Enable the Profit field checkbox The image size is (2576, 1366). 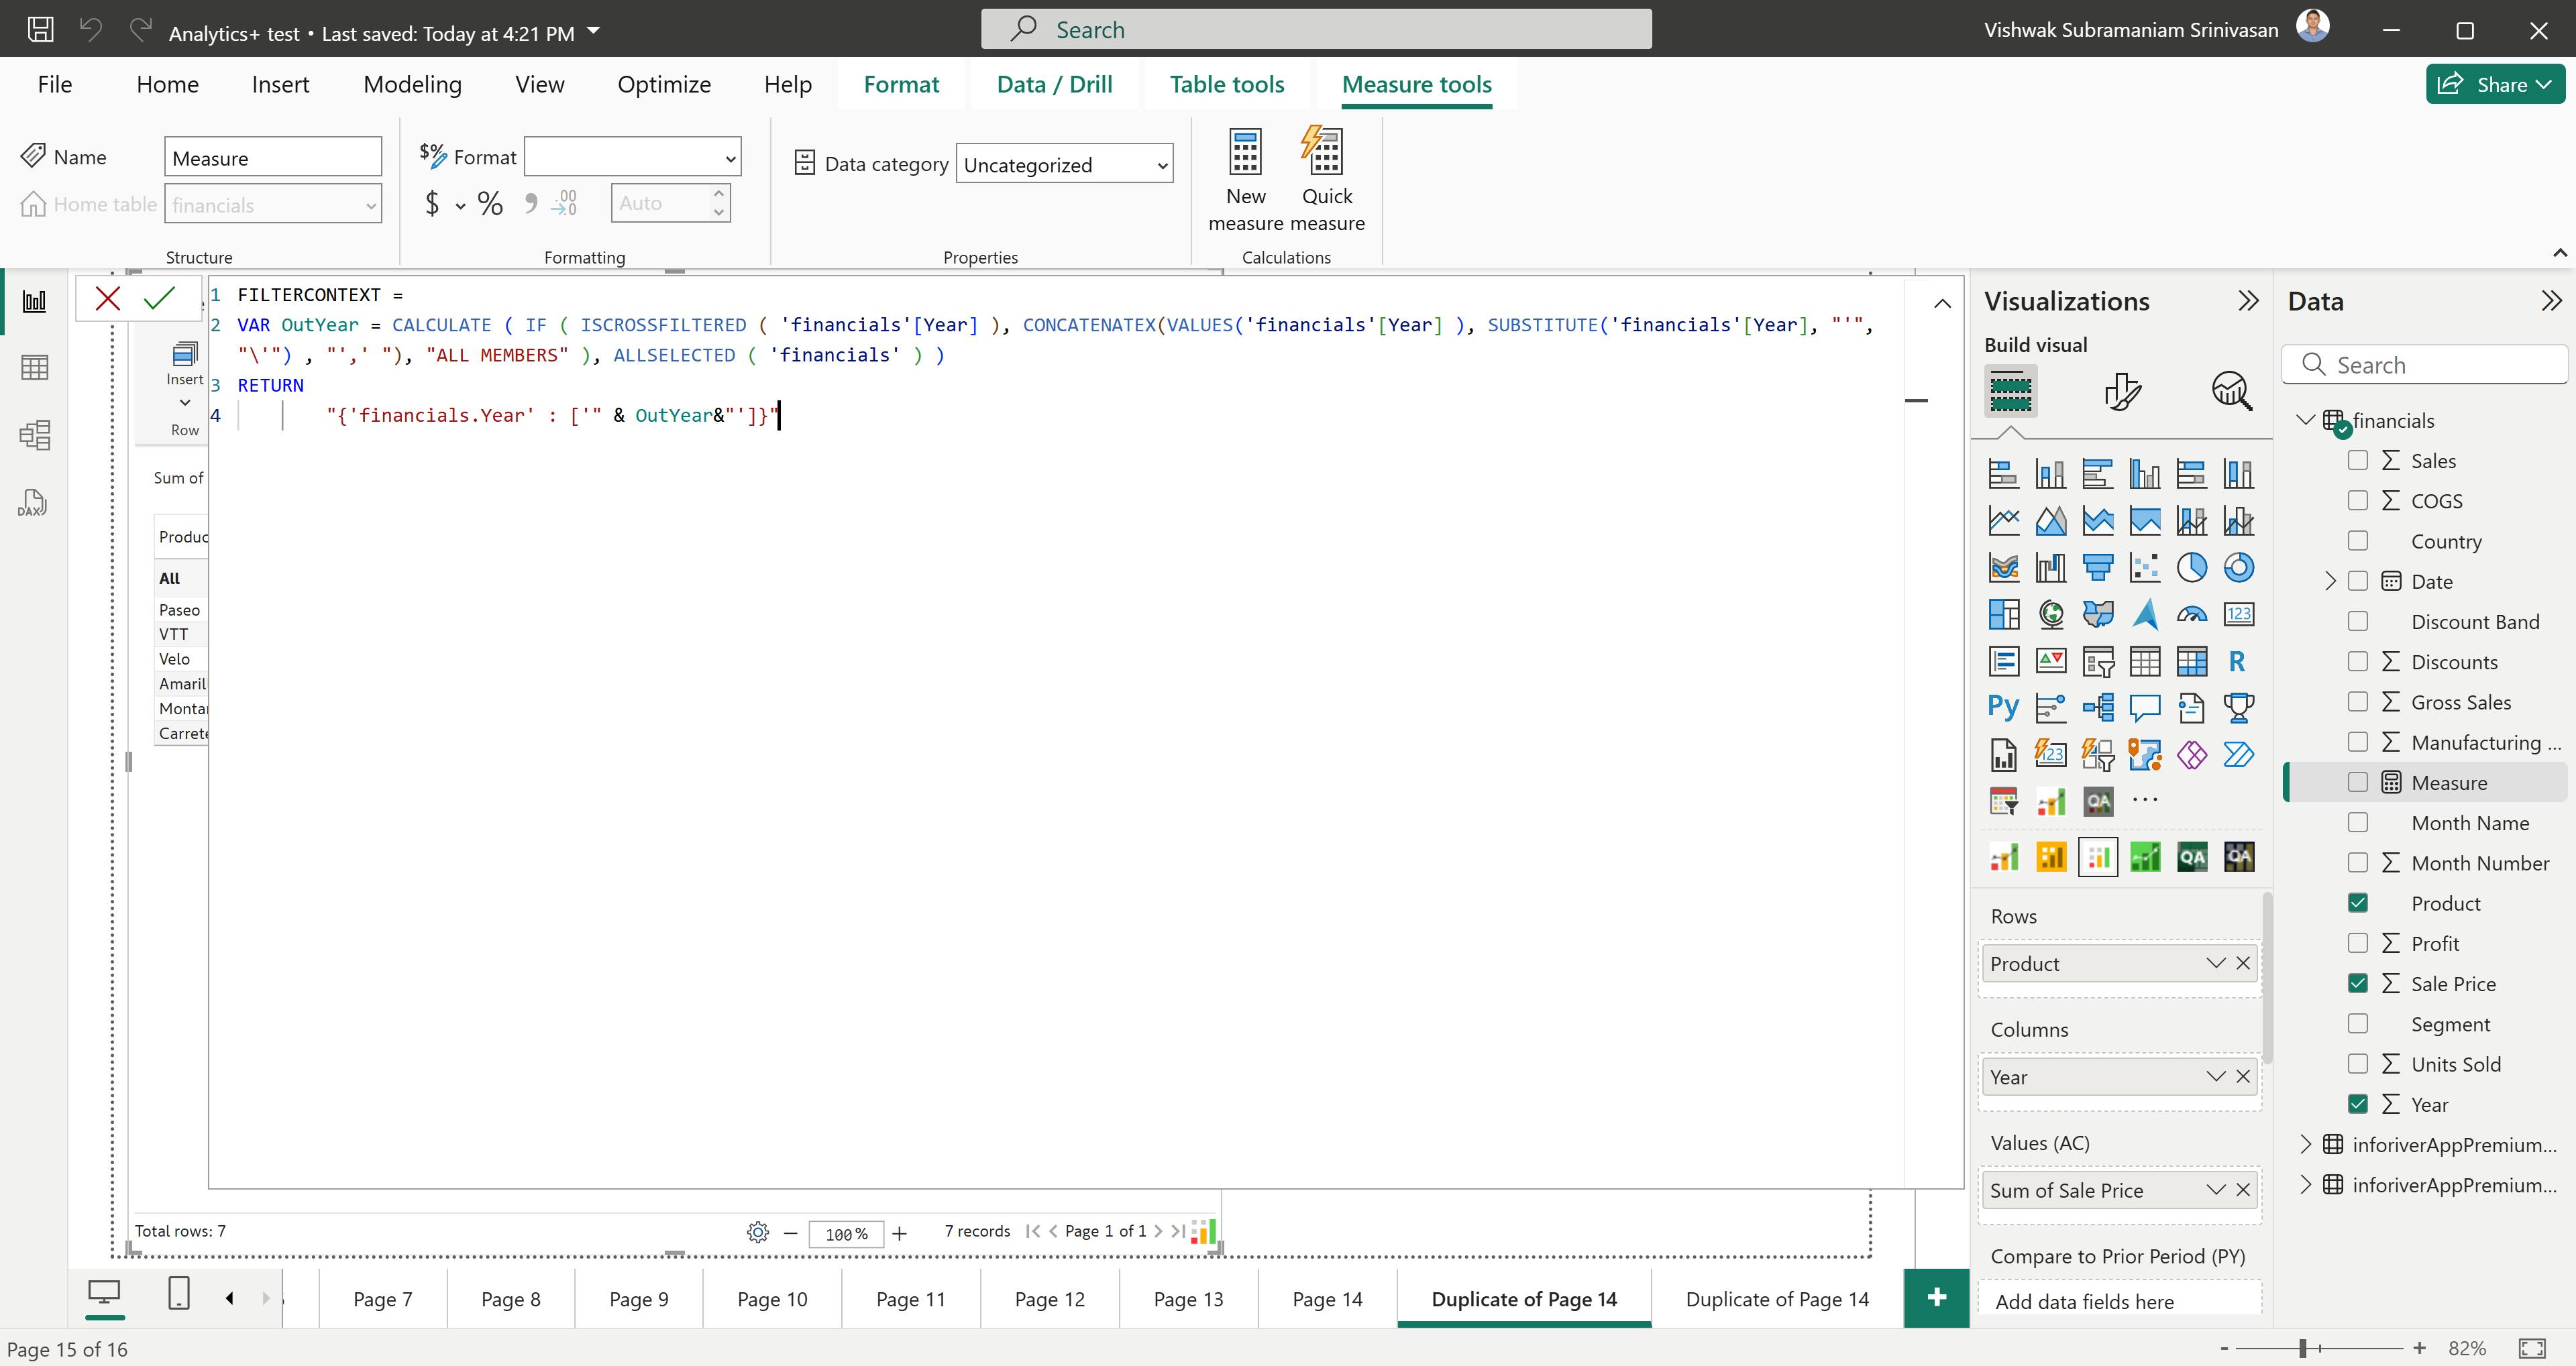2357,943
